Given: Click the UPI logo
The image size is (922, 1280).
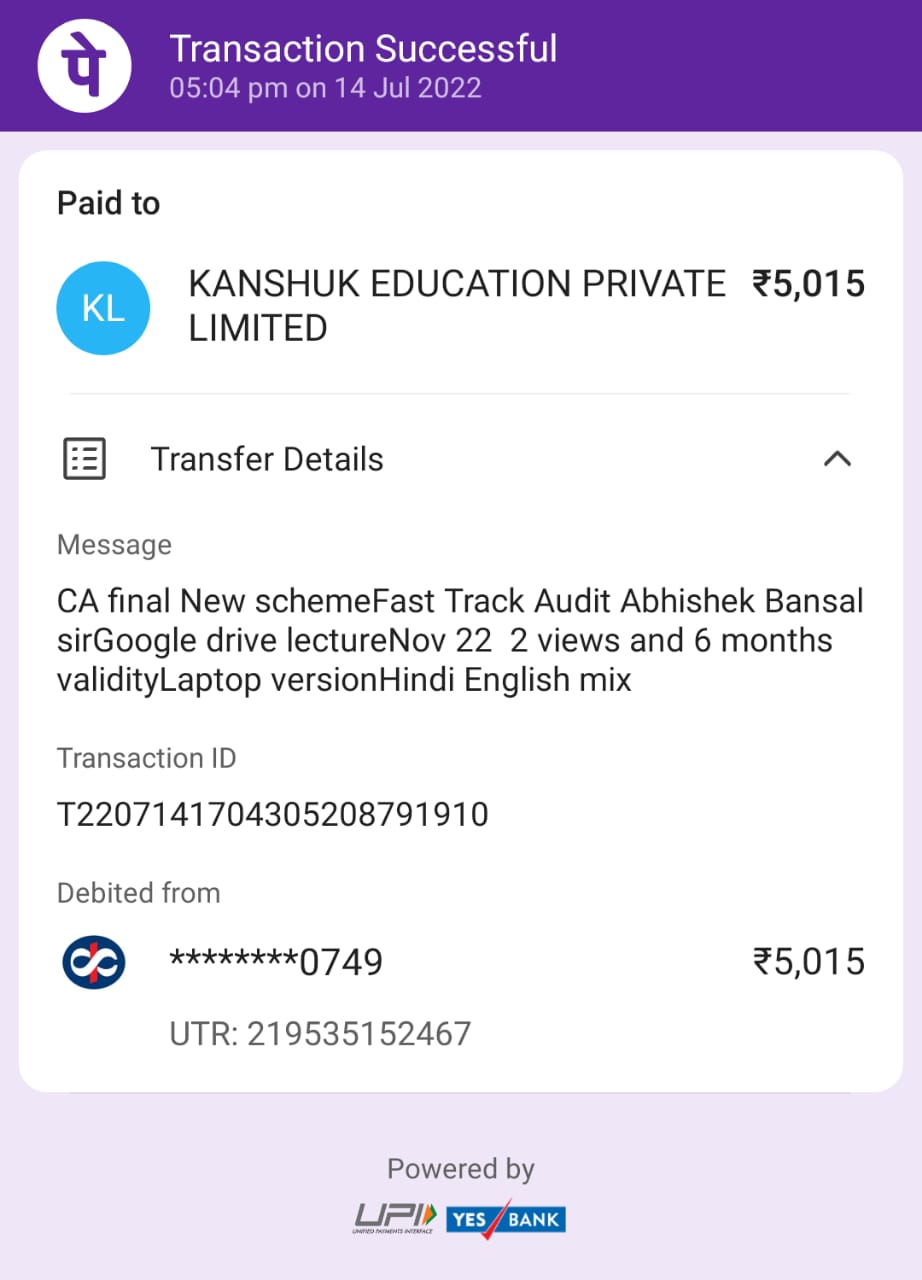Looking at the screenshot, I should [395, 1218].
